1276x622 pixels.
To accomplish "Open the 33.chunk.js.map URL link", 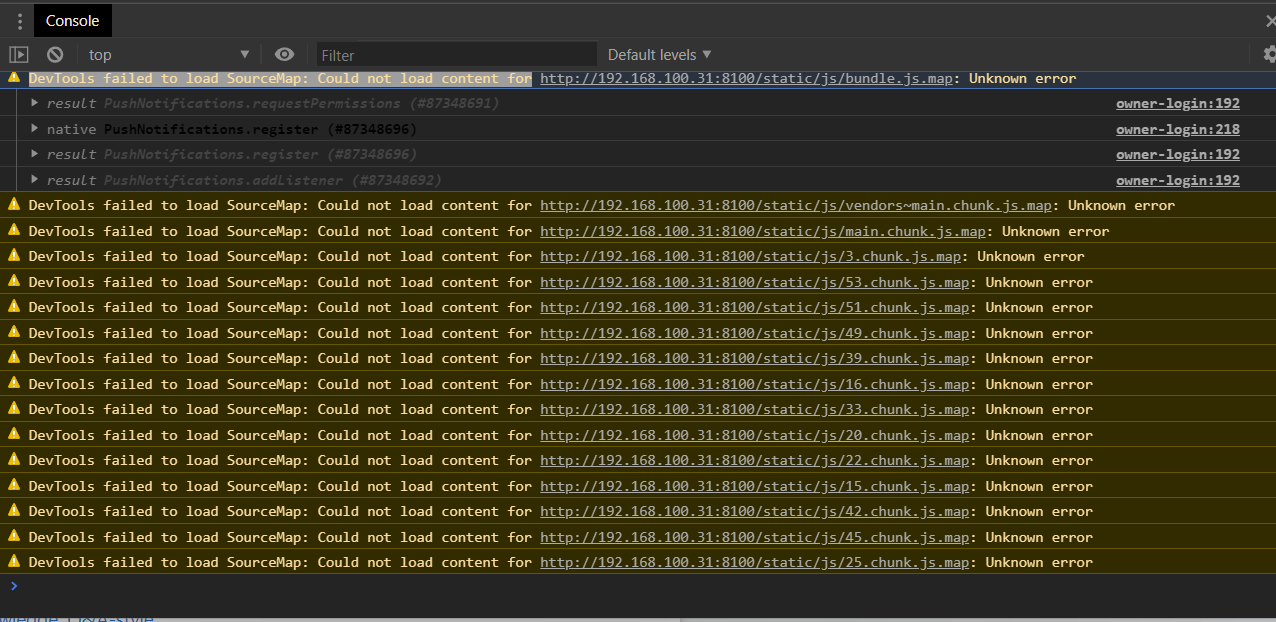I will (x=755, y=409).
